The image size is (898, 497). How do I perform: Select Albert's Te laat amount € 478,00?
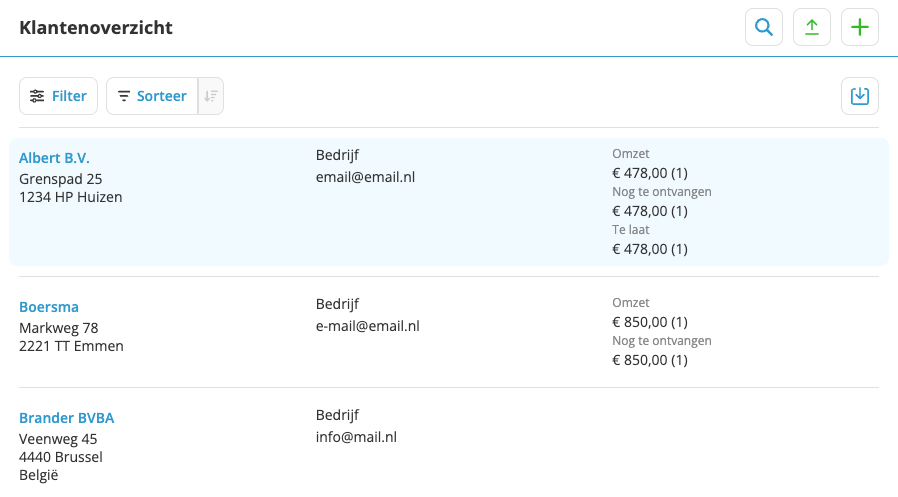(650, 249)
